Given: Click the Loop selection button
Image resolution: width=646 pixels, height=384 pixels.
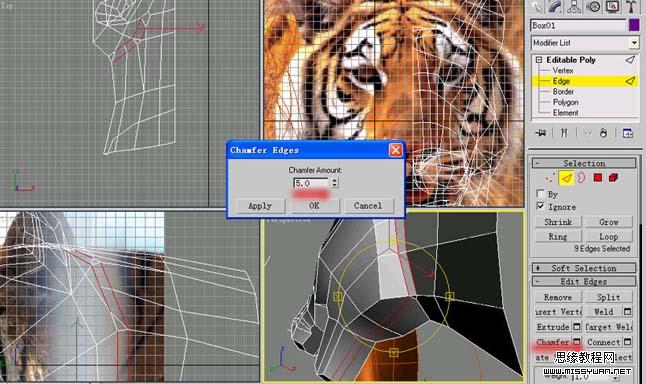Looking at the screenshot, I should (x=609, y=237).
